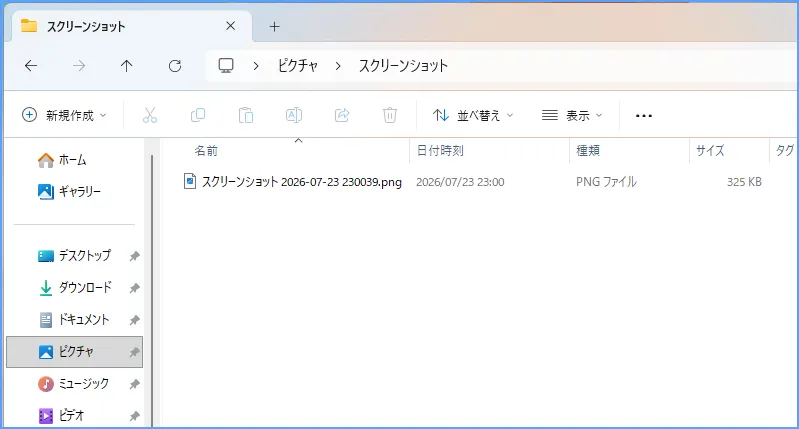Open デスクトップ in the sidebar

click(74, 255)
